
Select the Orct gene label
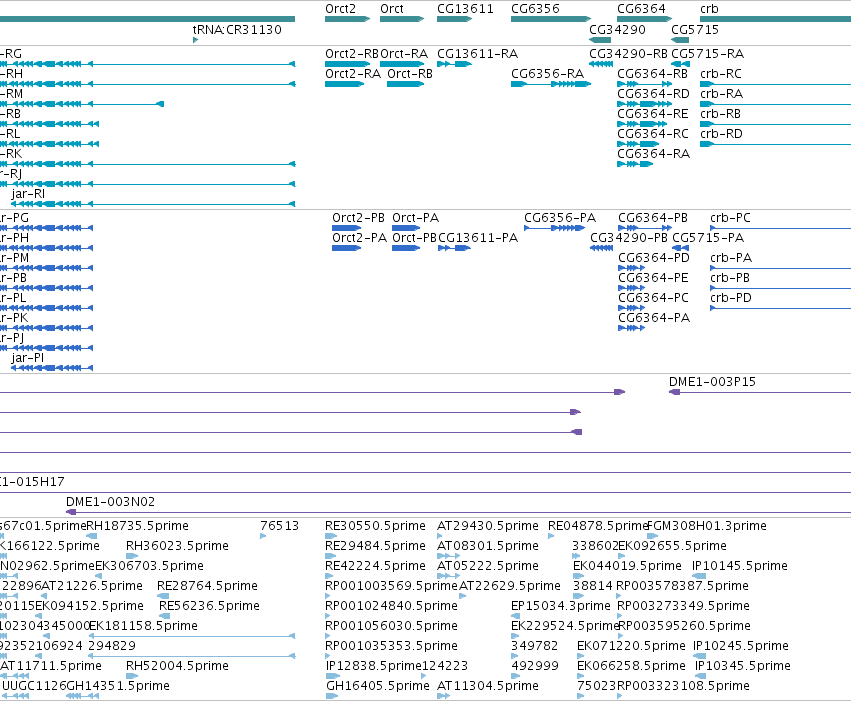point(392,9)
